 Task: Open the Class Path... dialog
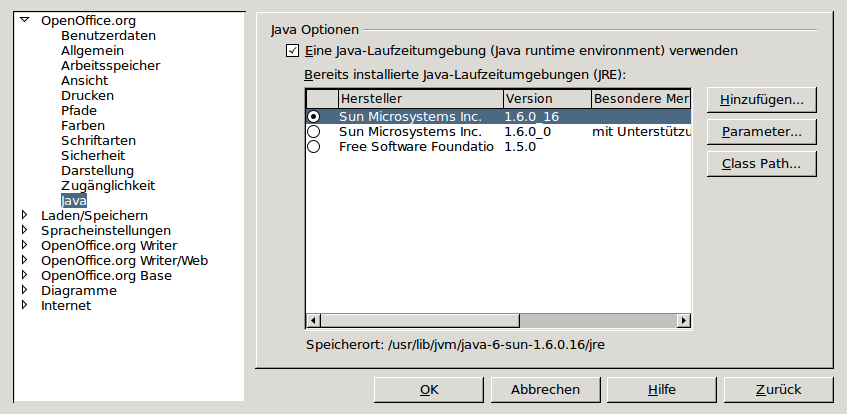pos(762,162)
